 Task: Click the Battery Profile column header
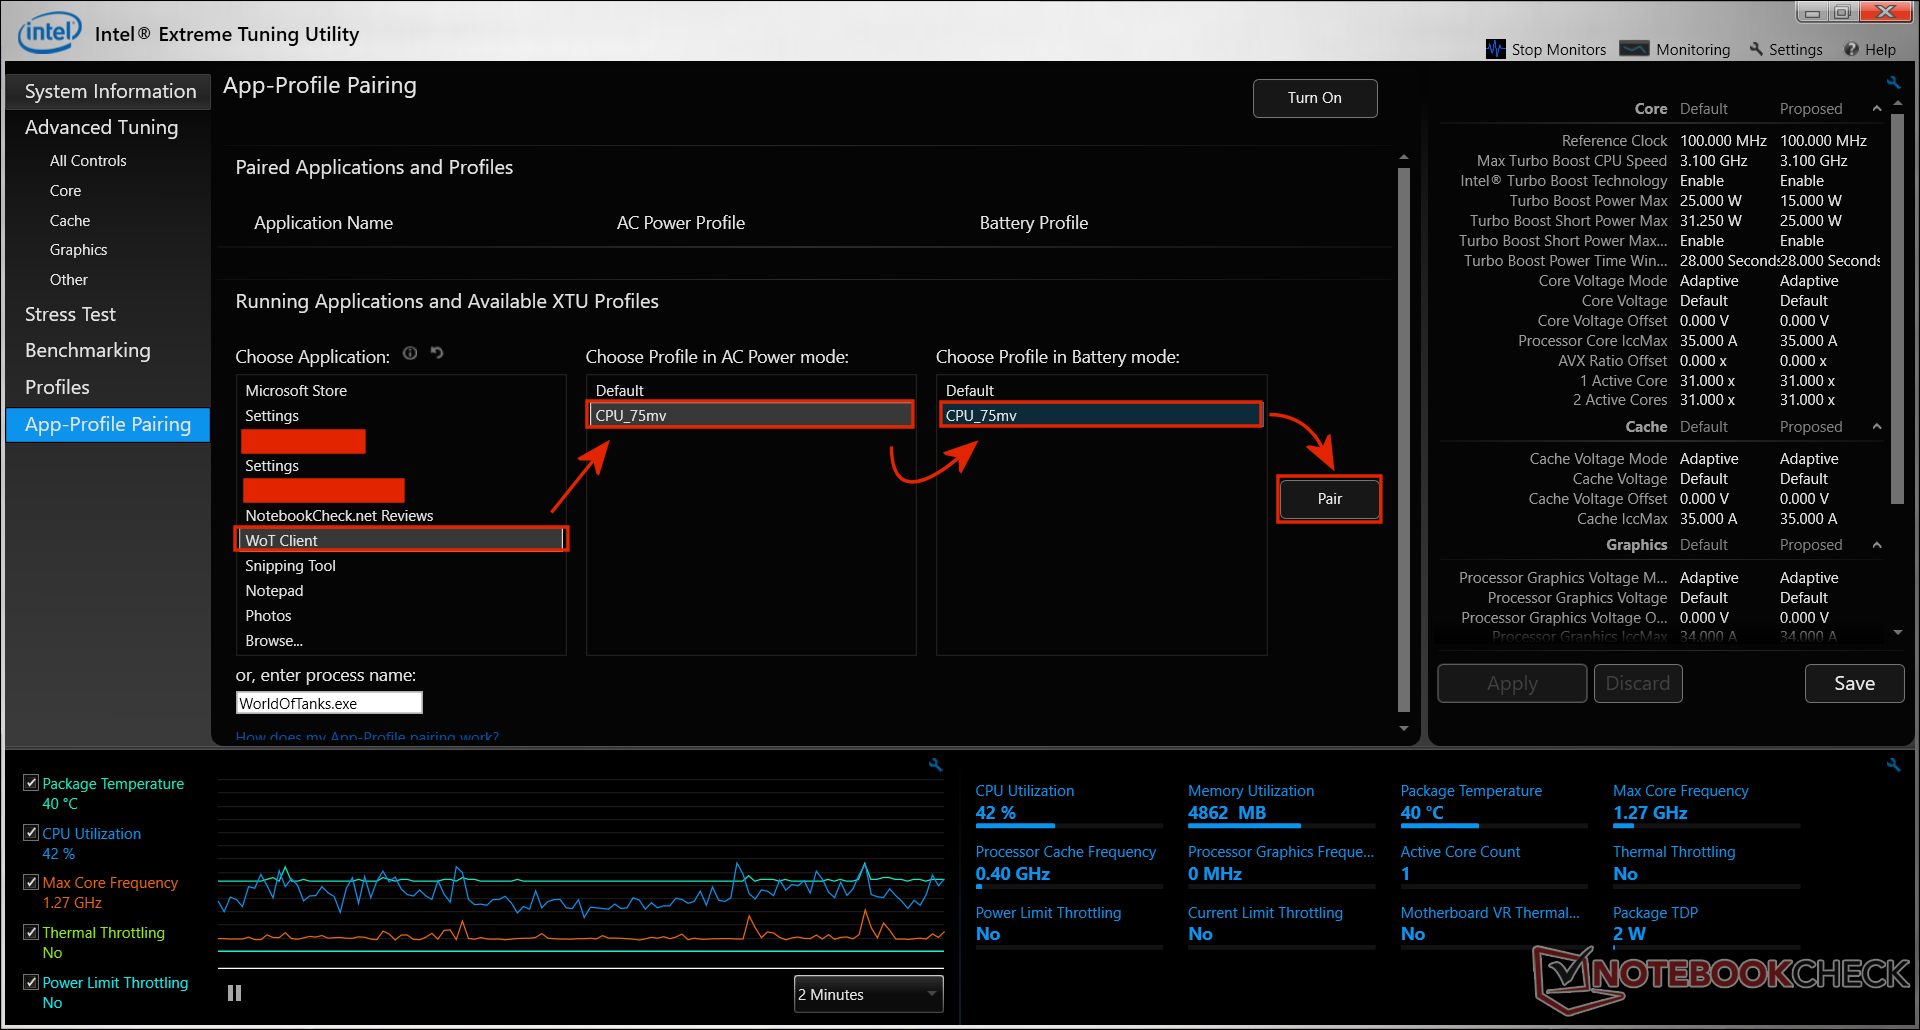point(1033,223)
